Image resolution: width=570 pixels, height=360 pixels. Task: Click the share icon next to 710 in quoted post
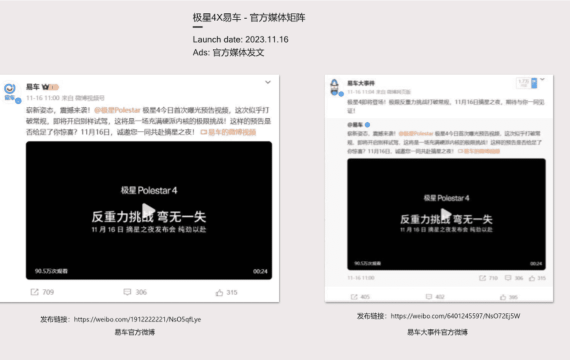coord(482,278)
